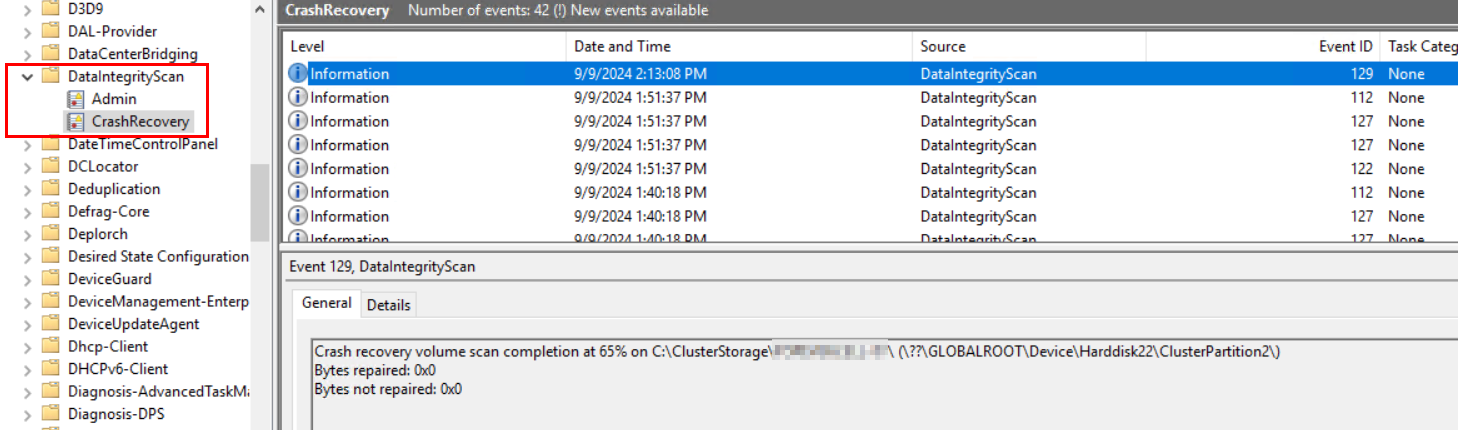Switch to the General tab

pos(327,303)
